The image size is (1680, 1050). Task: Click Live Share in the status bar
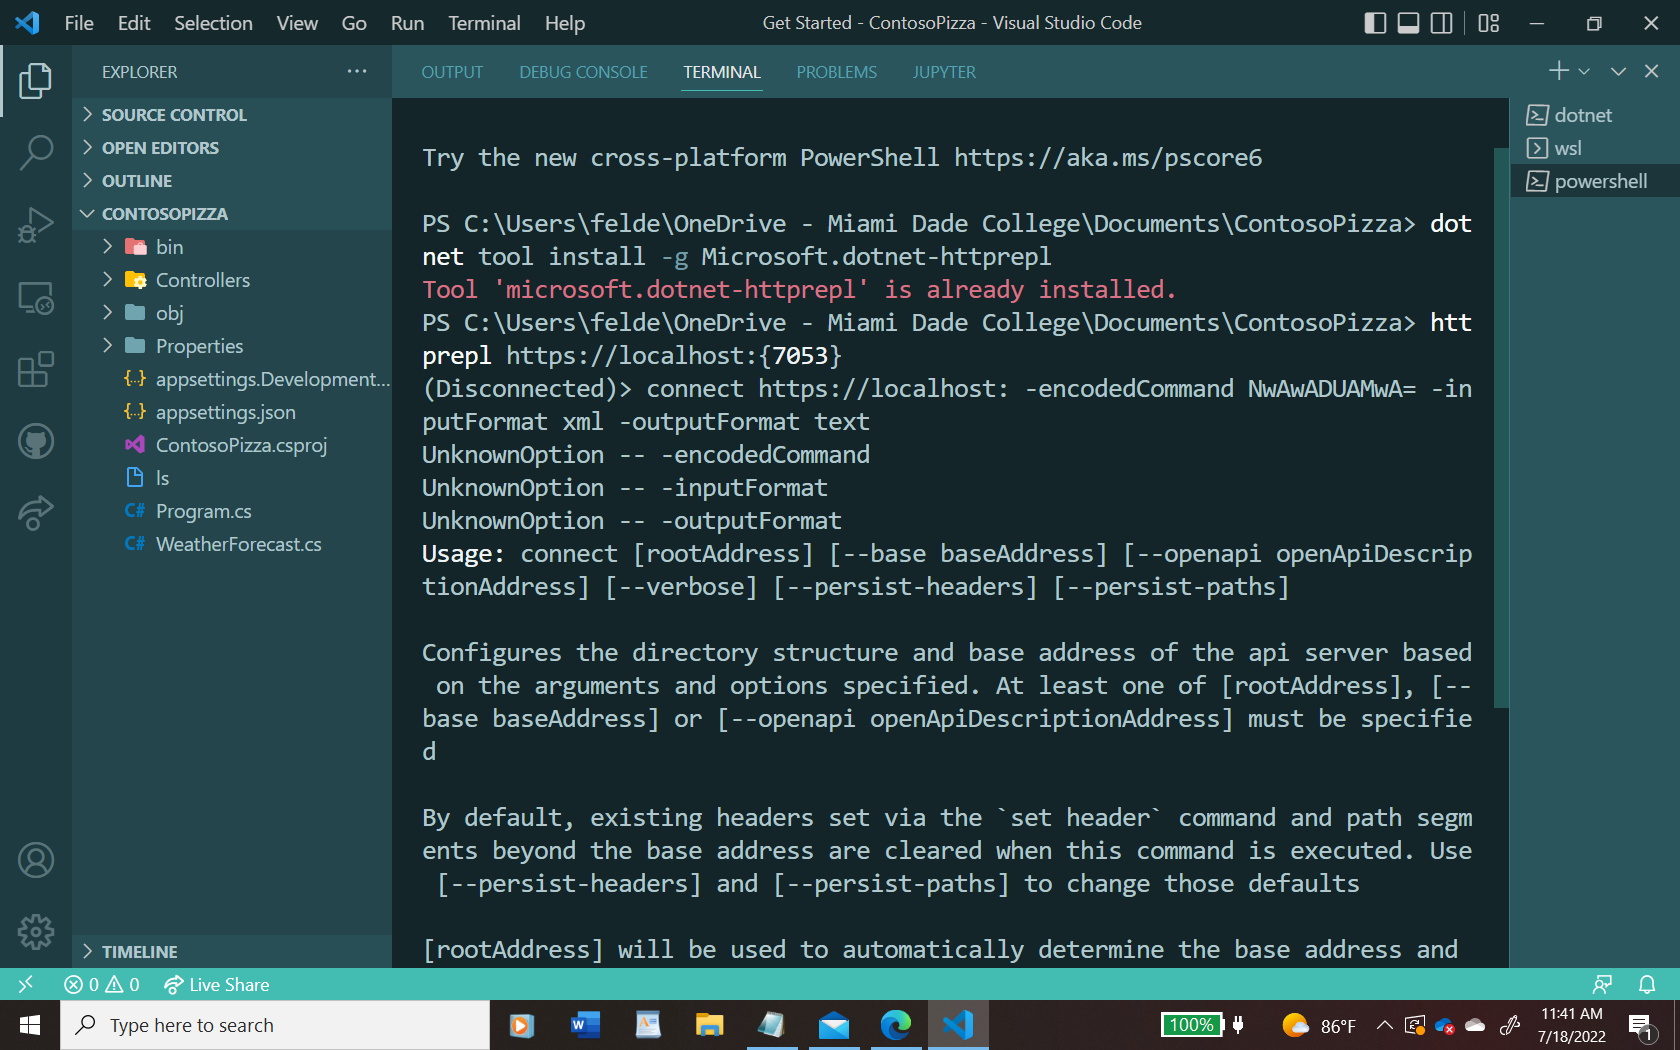[x=217, y=985]
